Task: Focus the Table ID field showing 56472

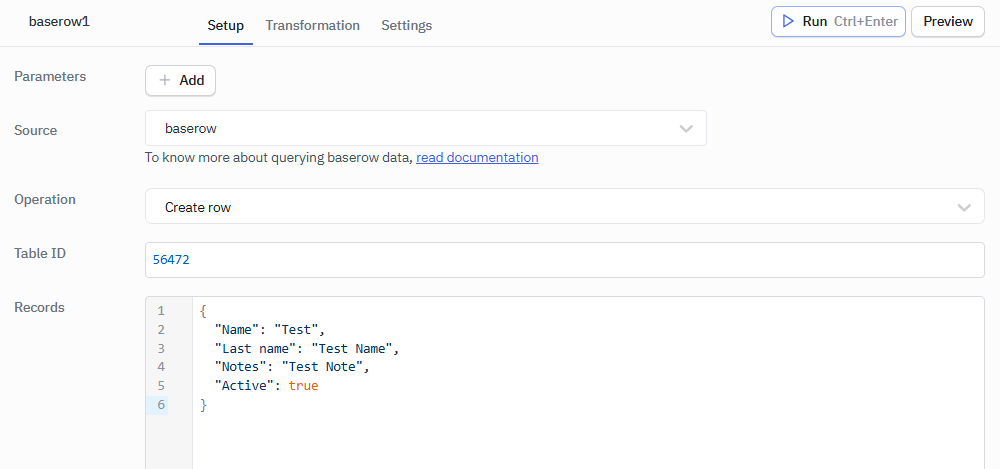Action: click(x=564, y=260)
